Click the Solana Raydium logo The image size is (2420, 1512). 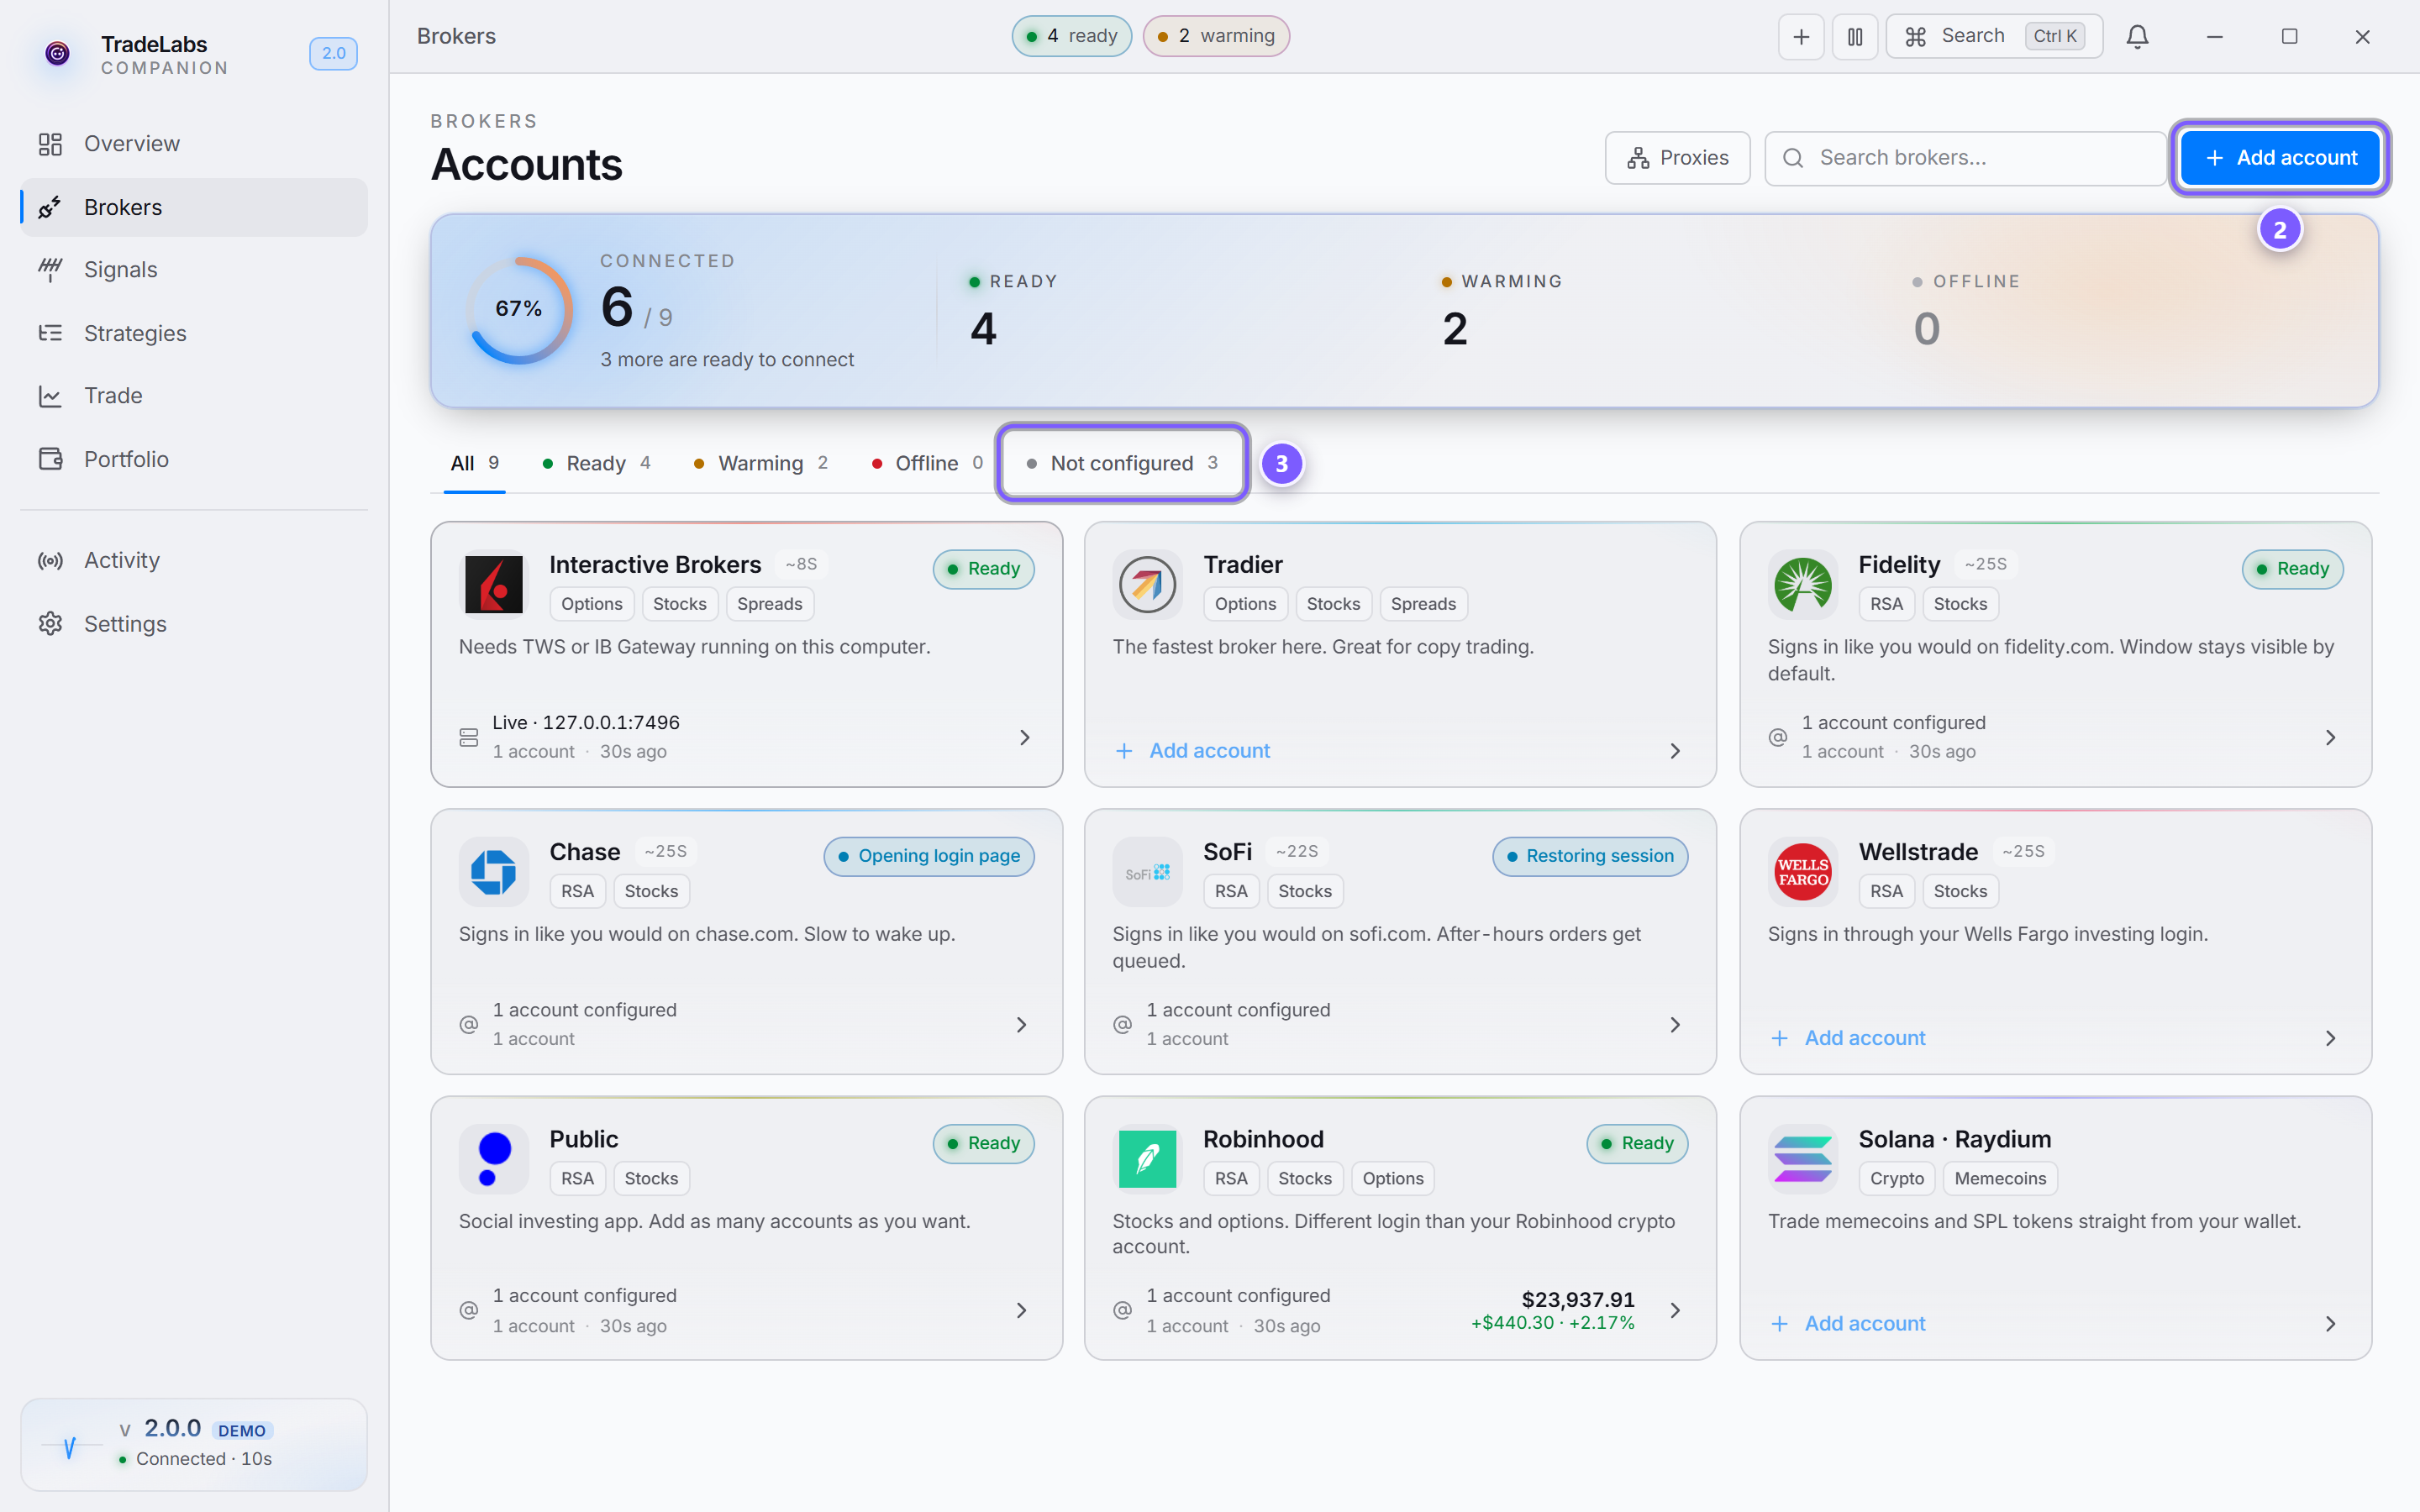point(1802,1159)
